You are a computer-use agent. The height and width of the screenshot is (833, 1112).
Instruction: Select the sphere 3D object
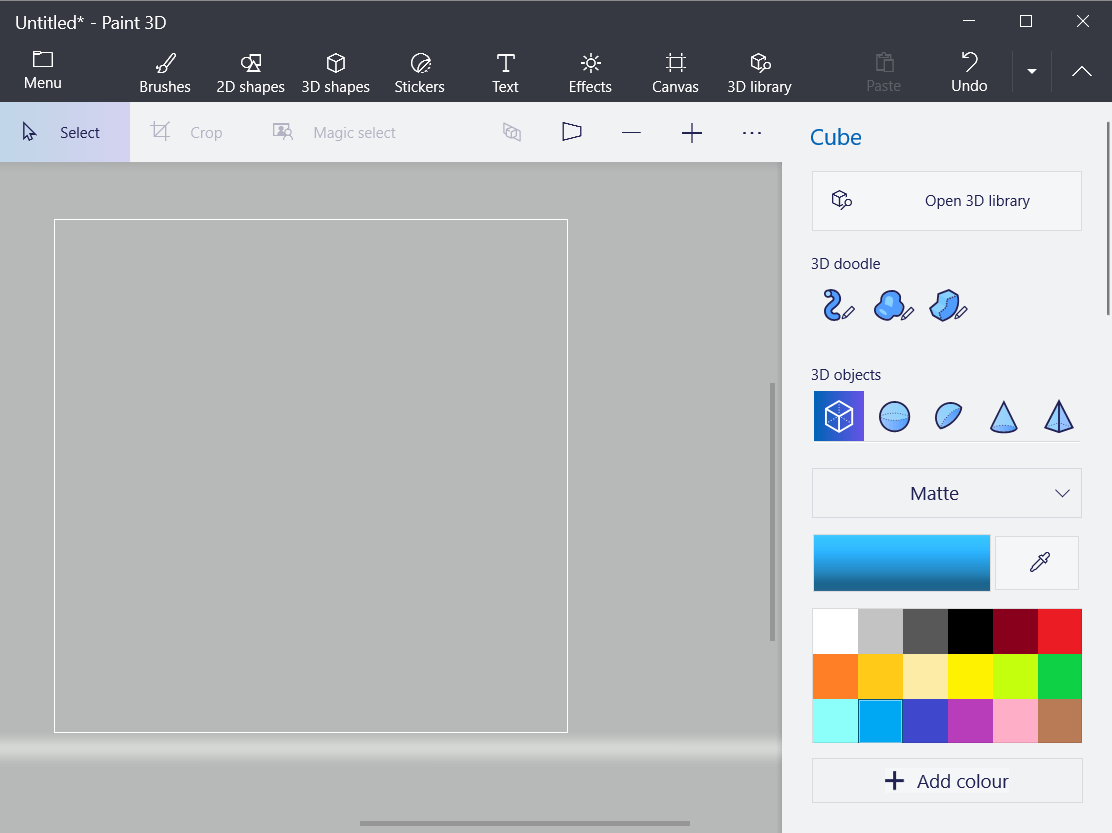[x=893, y=416]
